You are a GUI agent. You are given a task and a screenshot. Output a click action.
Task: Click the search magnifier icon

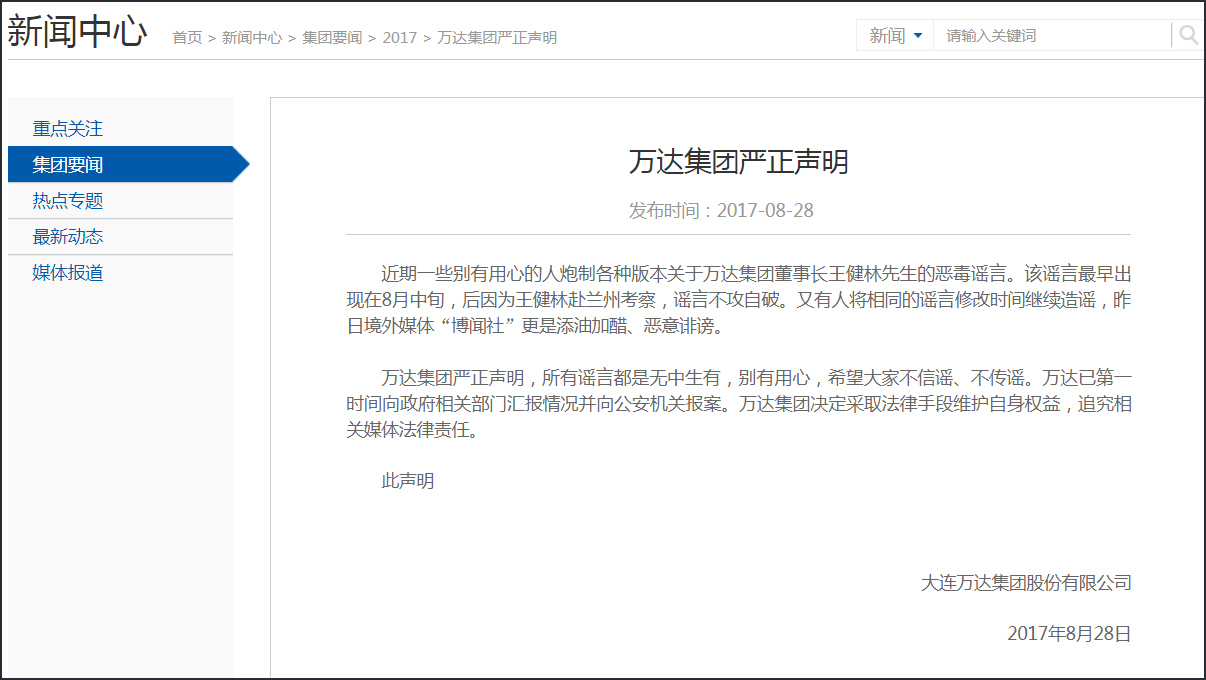click(x=1188, y=36)
